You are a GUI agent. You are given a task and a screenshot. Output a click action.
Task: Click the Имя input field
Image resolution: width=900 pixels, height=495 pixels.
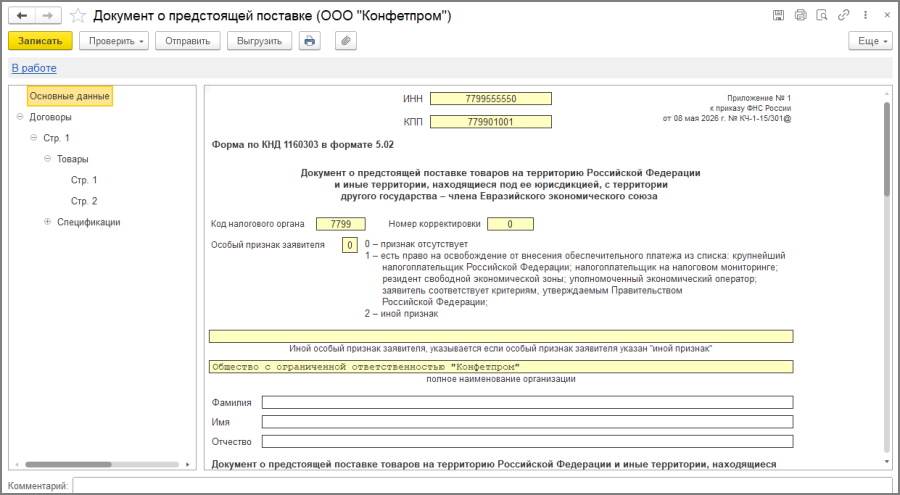pyautogui.click(x=527, y=422)
